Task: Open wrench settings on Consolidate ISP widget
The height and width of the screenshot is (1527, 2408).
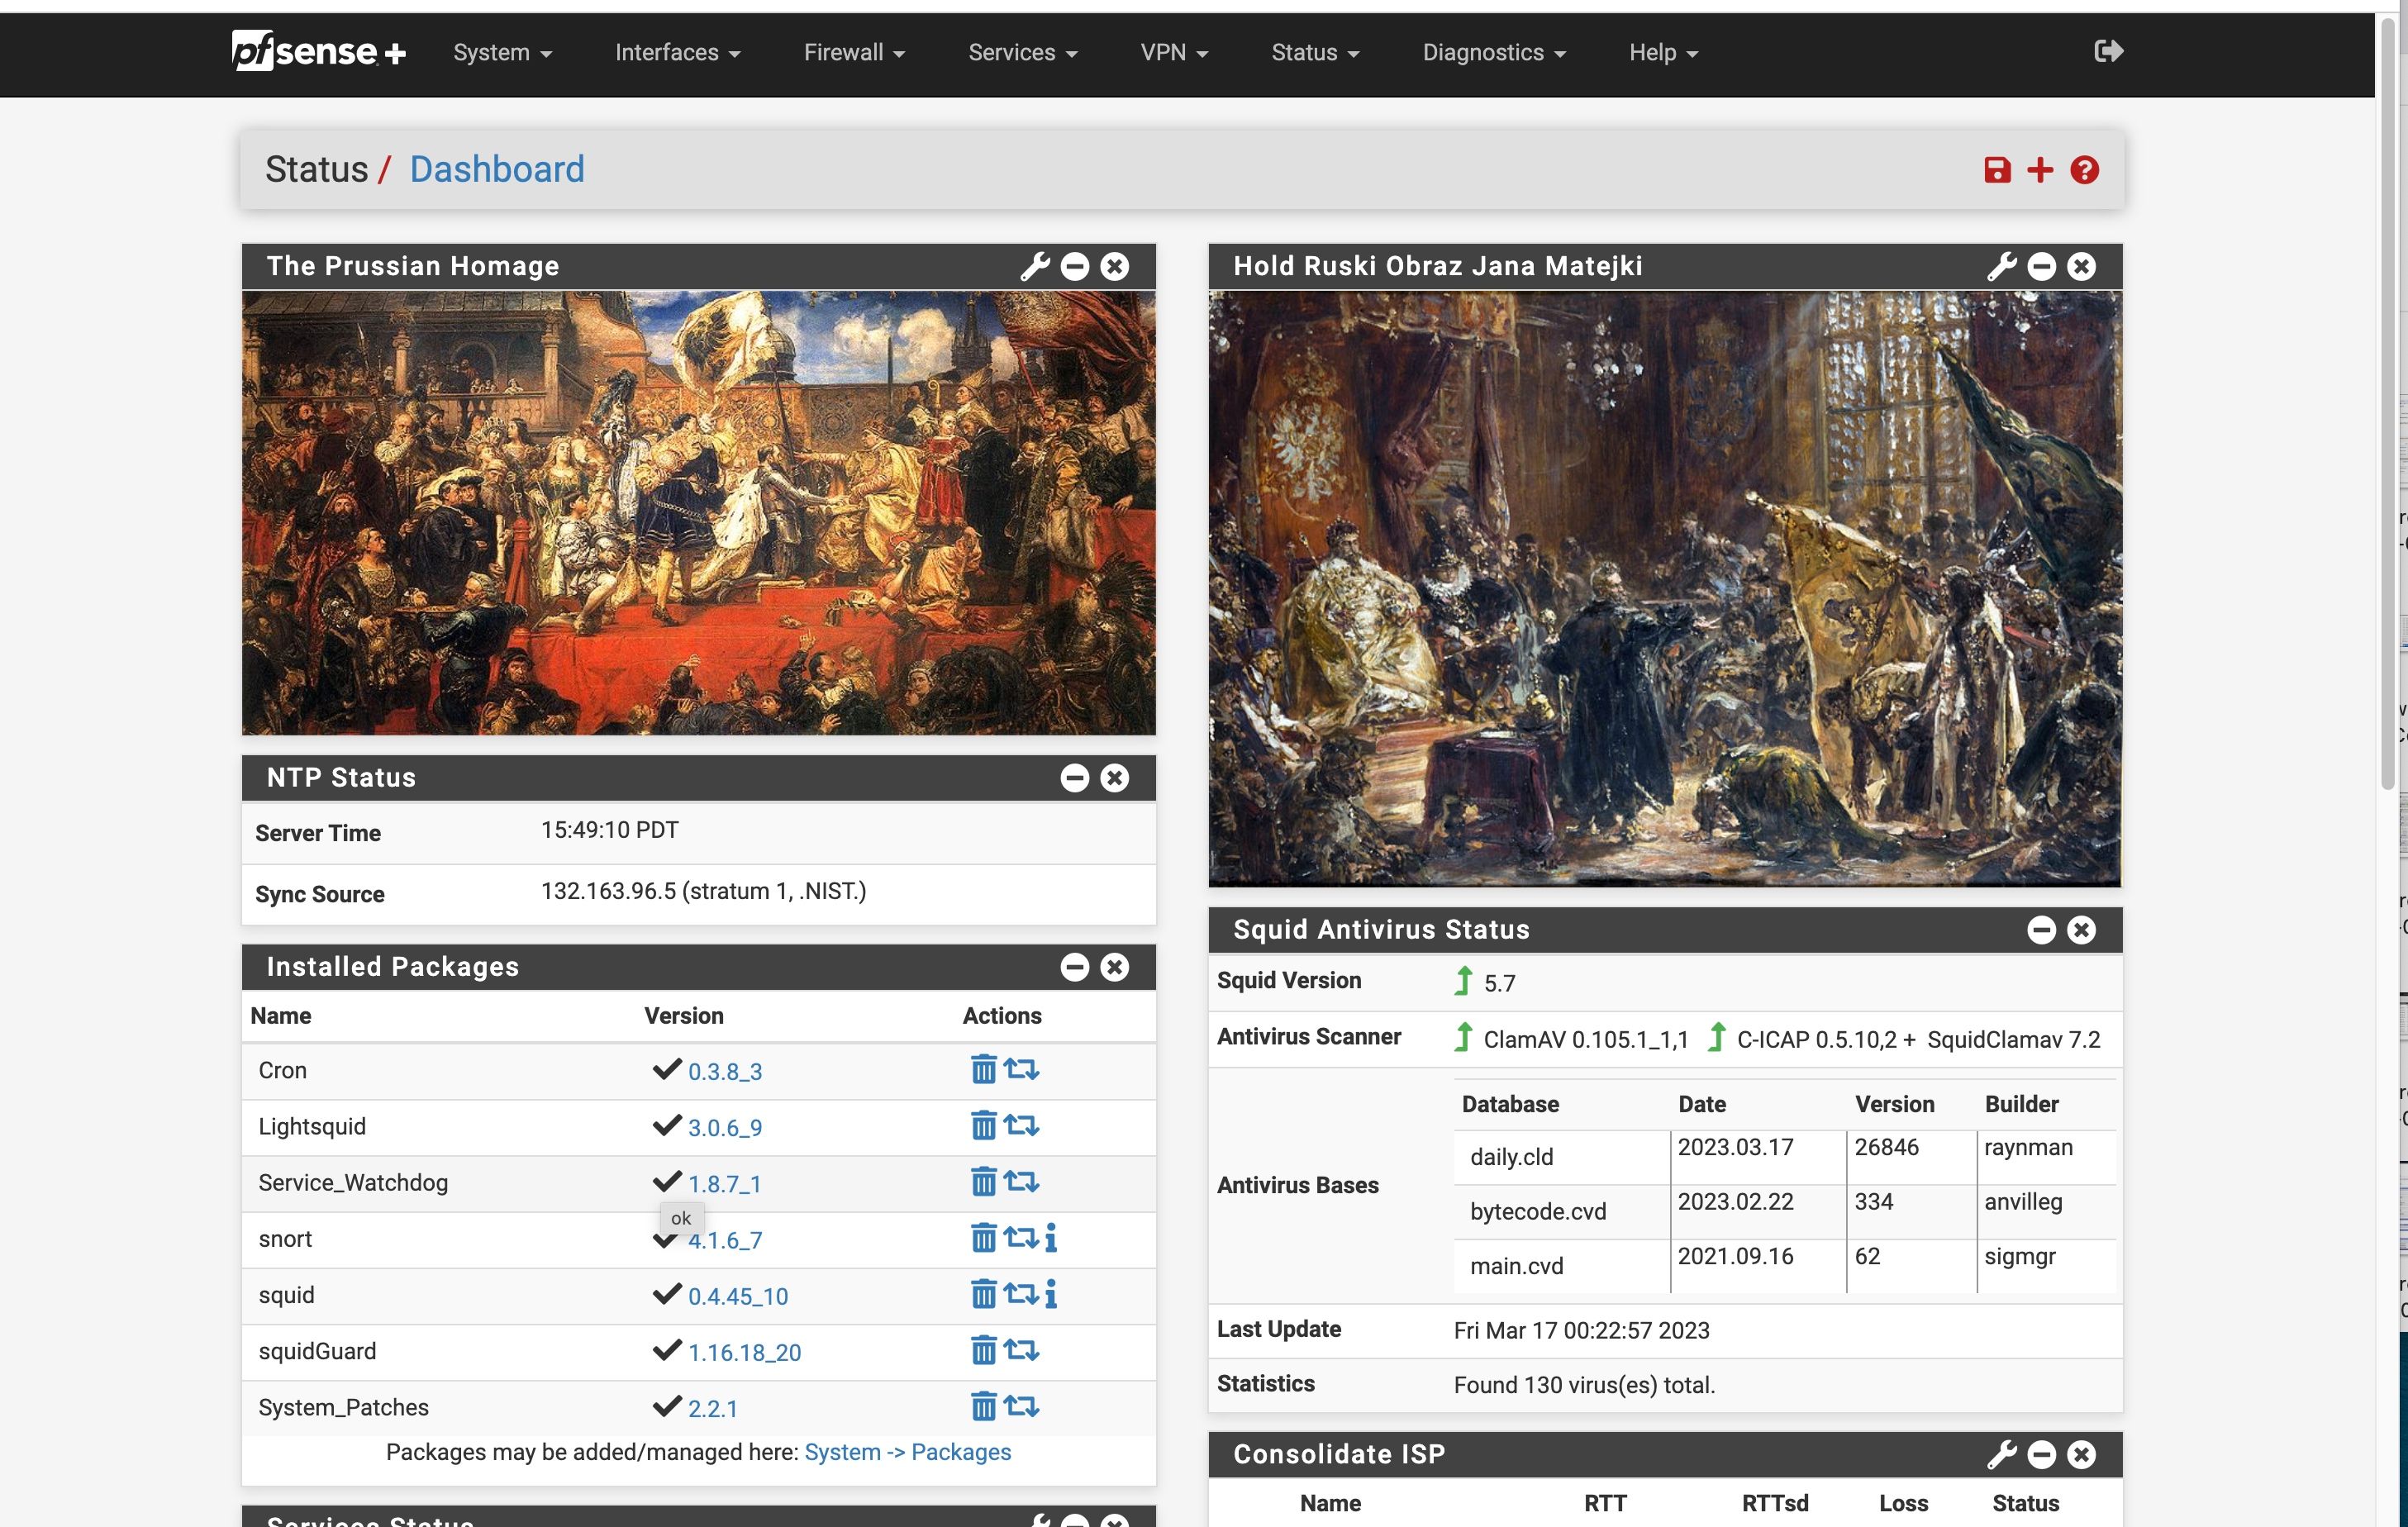Action: point(2002,1454)
